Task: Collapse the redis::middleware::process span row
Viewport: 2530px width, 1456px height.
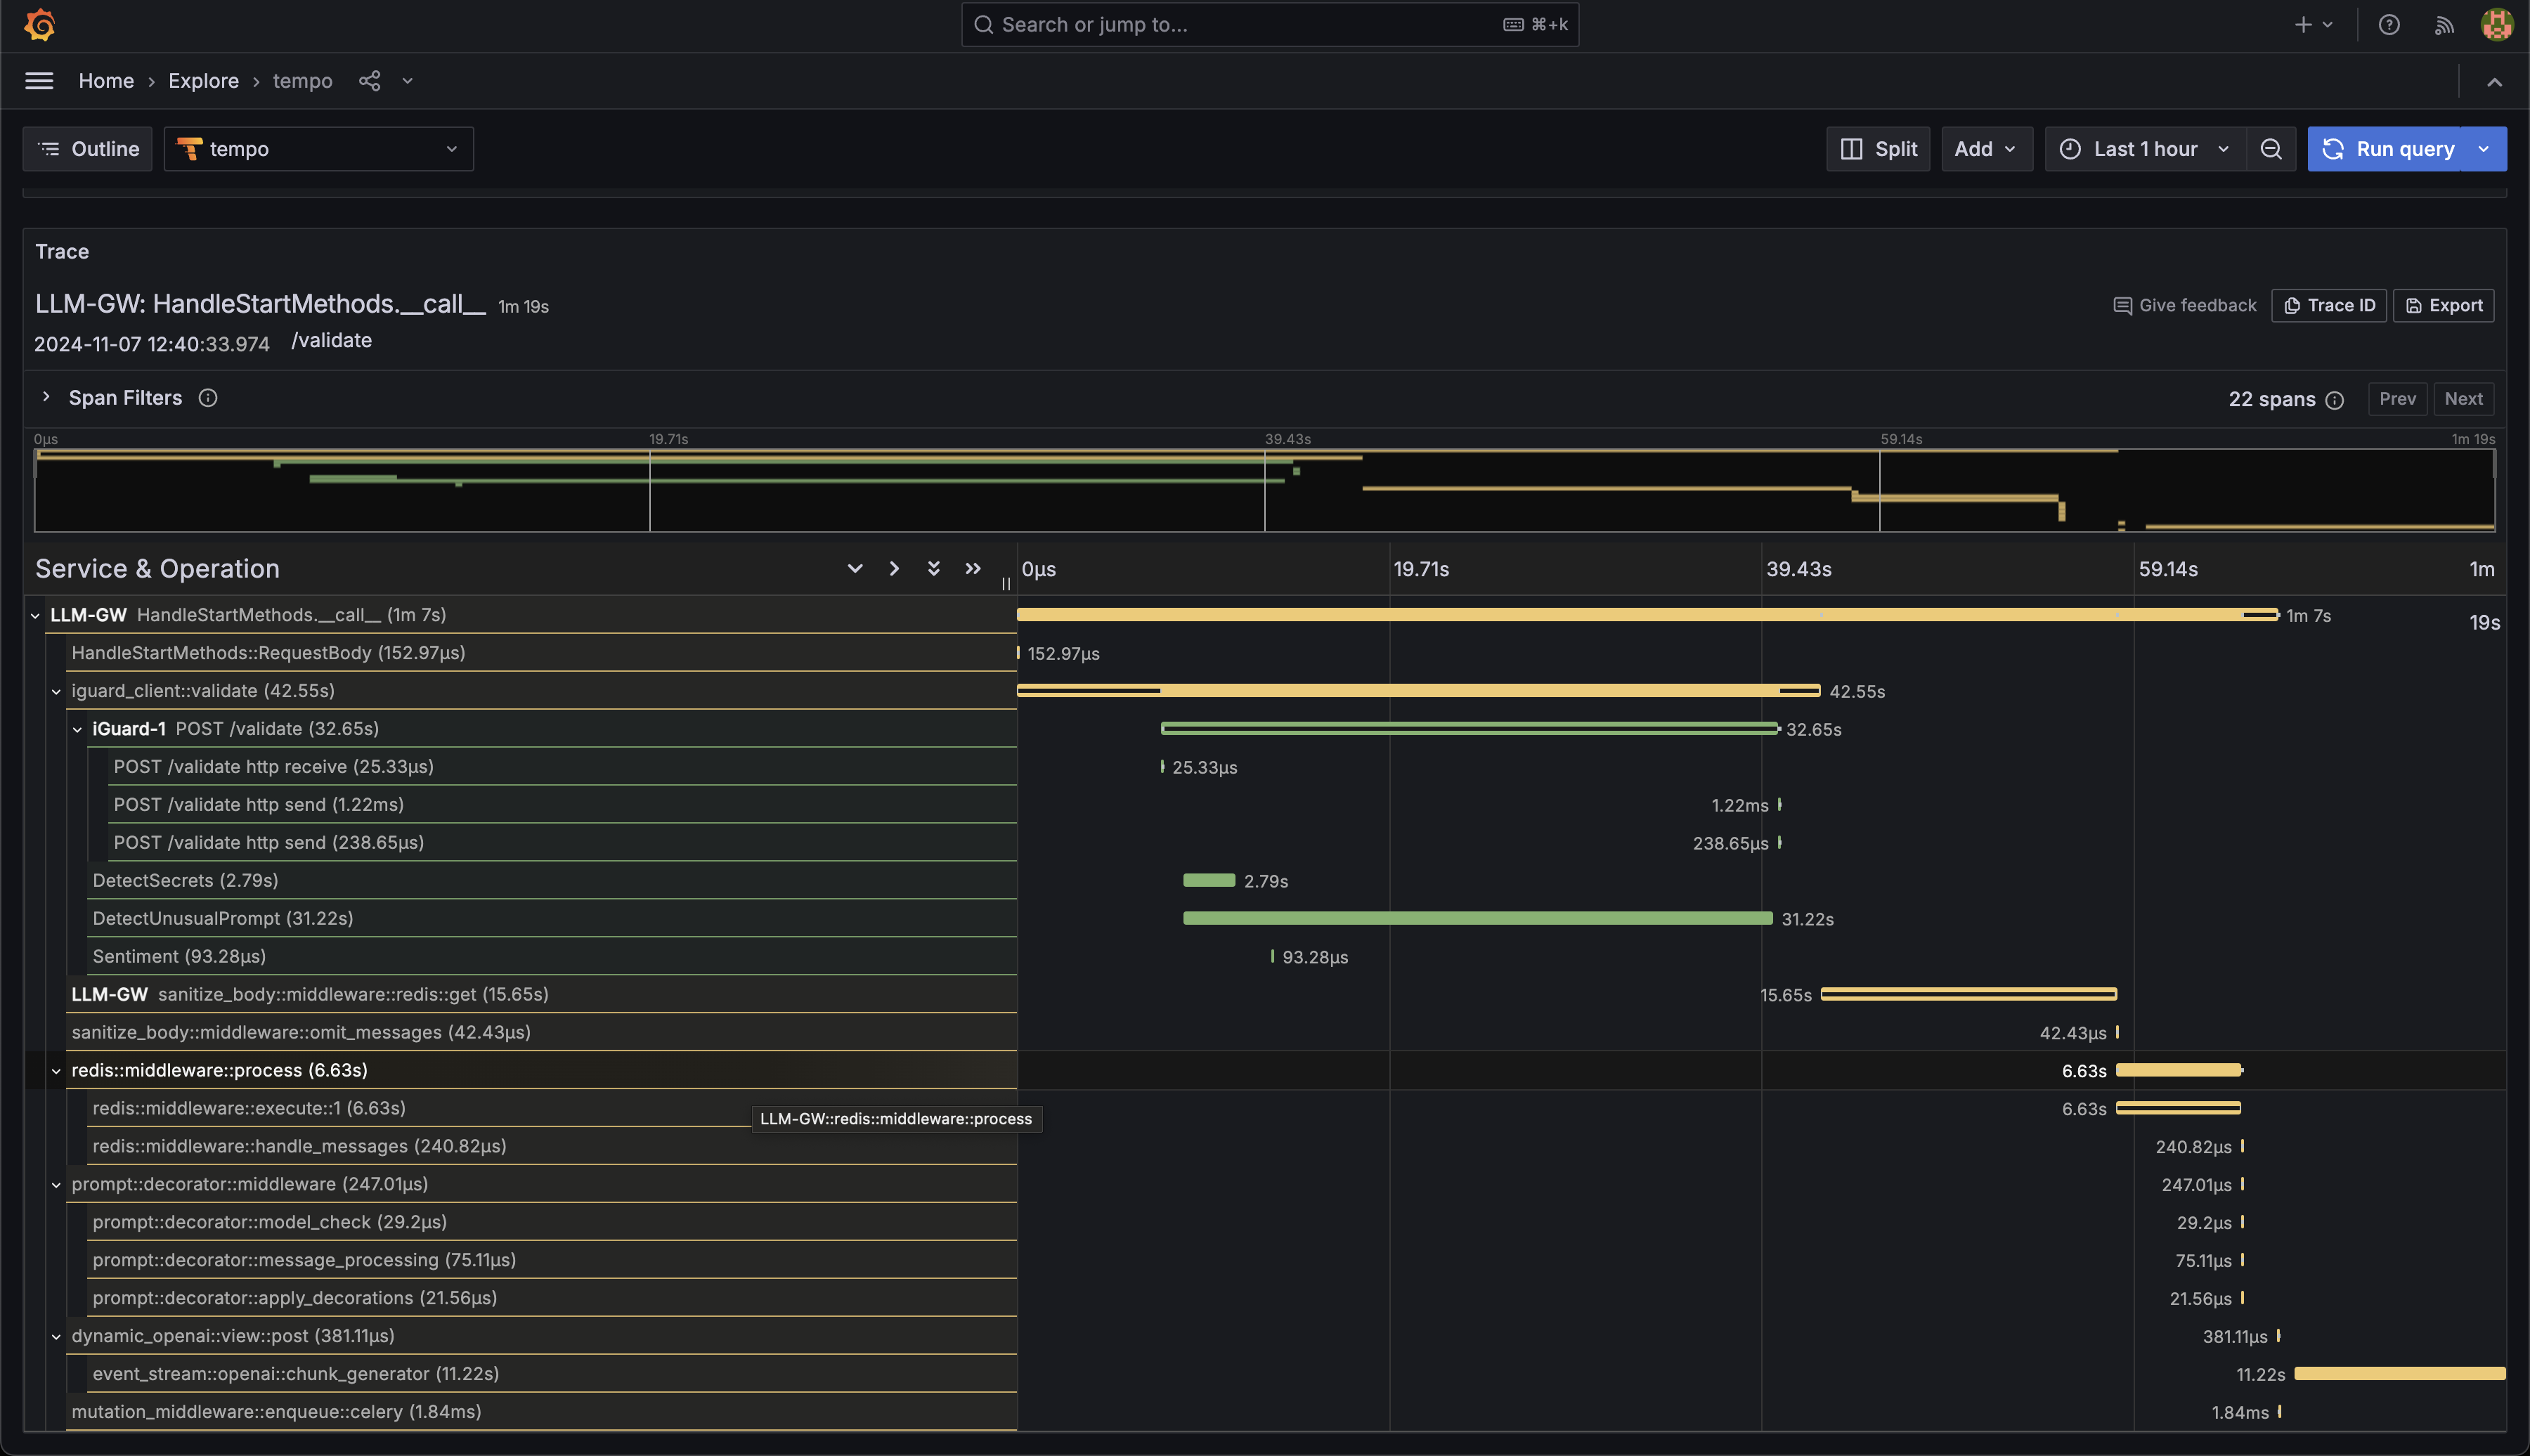Action: tap(56, 1071)
